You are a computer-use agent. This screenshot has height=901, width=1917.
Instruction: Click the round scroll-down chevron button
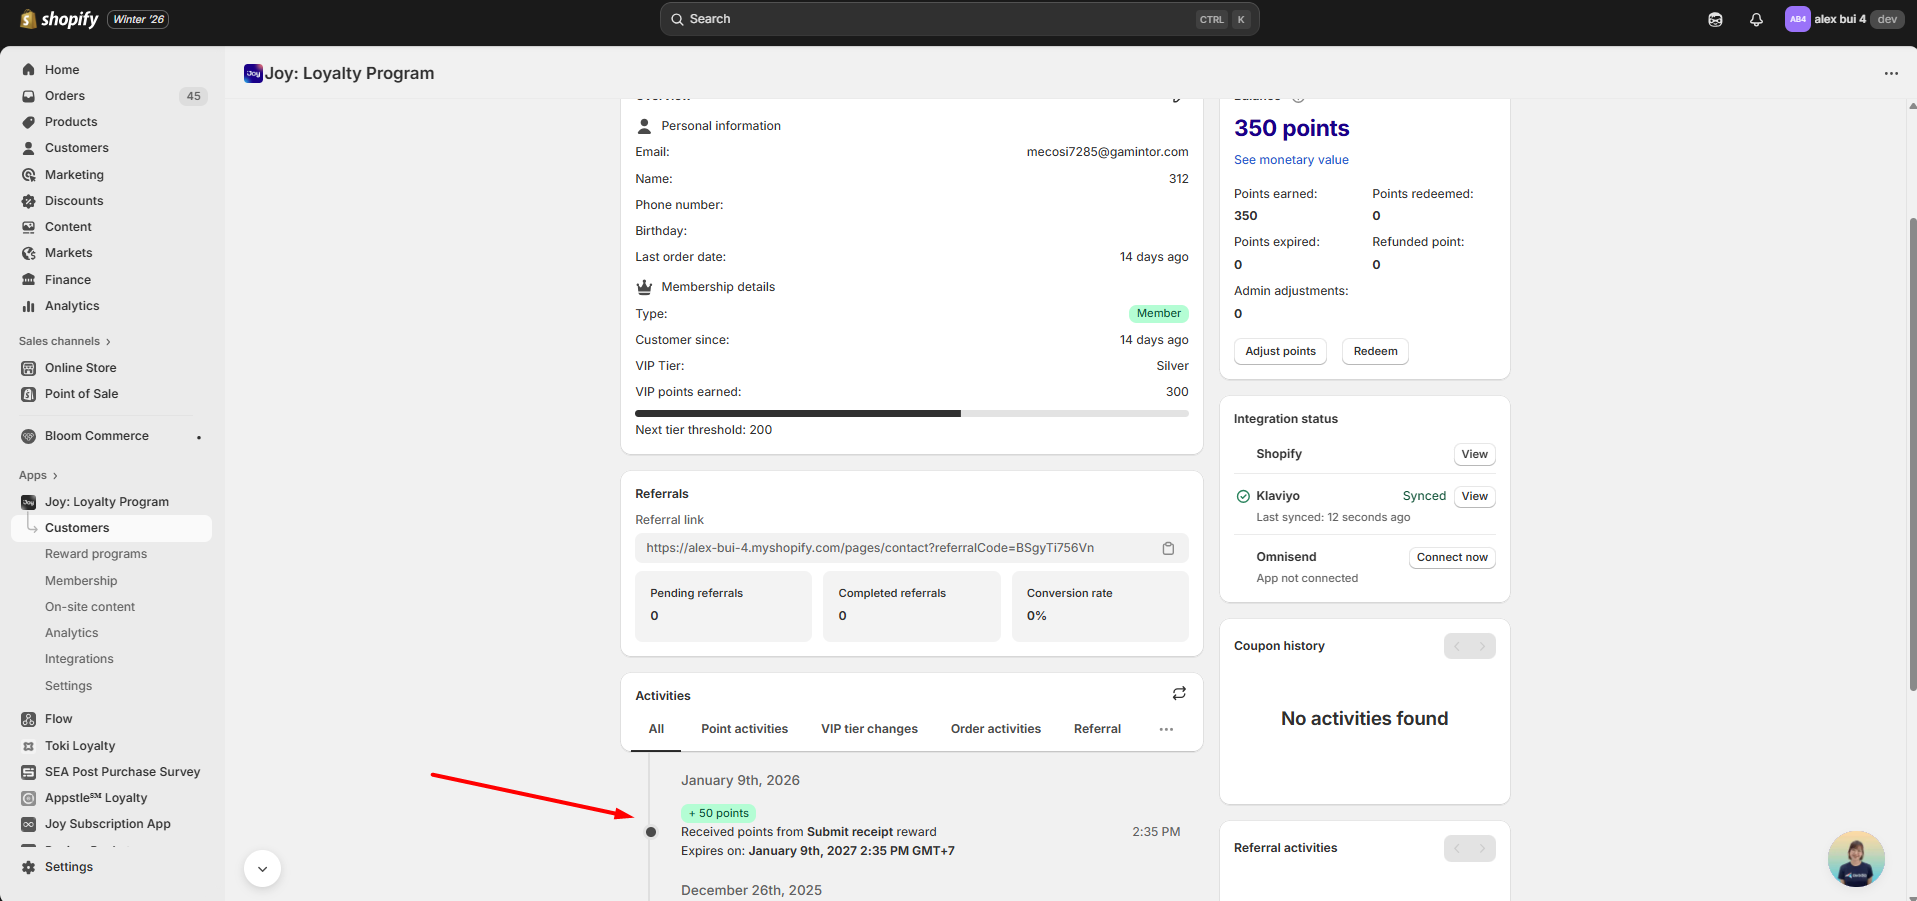point(262,868)
